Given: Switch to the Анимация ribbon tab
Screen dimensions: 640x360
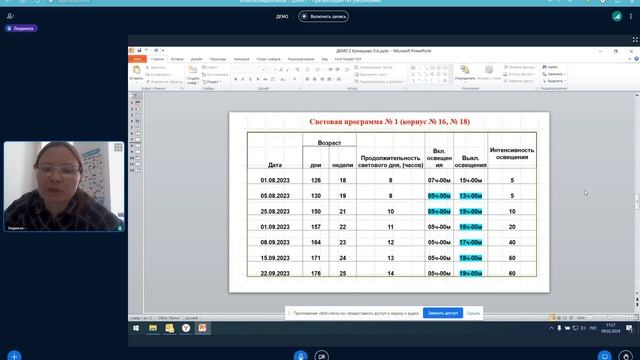Looking at the screenshot, I should [241, 59].
